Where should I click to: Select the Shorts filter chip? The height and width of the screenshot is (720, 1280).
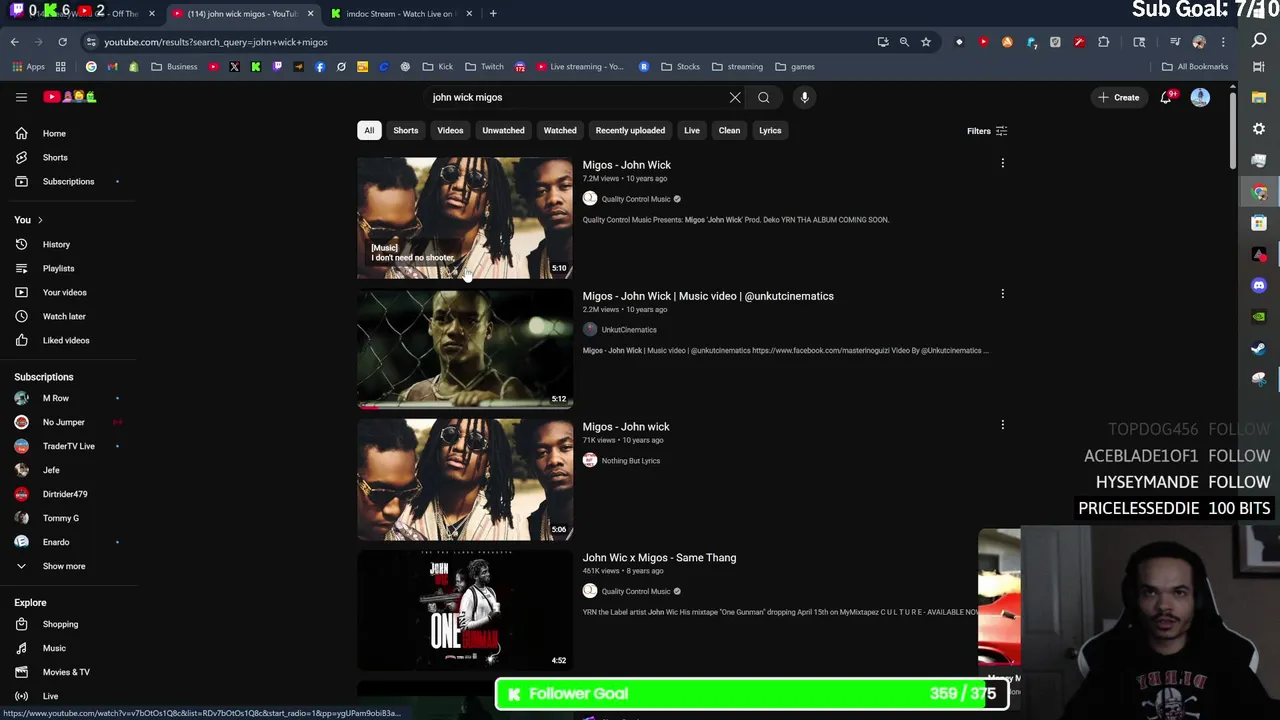coord(406,130)
